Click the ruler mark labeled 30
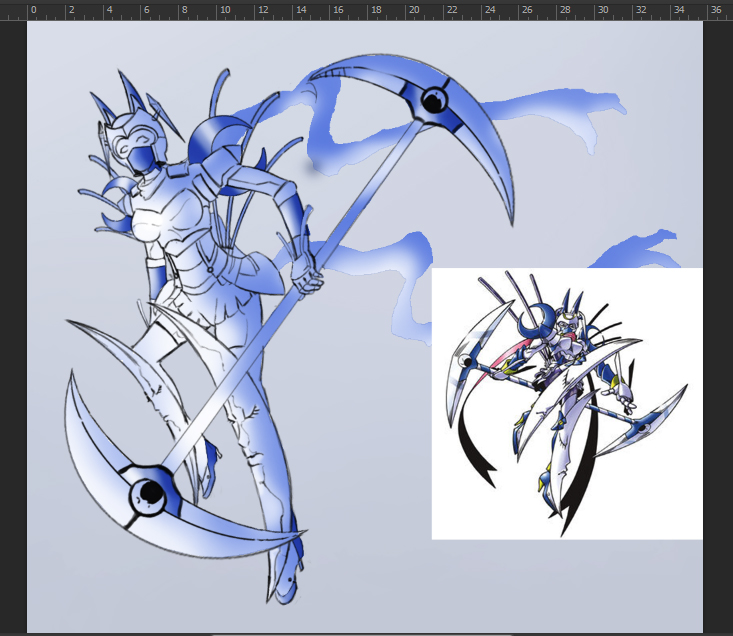733x636 pixels. pyautogui.click(x=603, y=10)
